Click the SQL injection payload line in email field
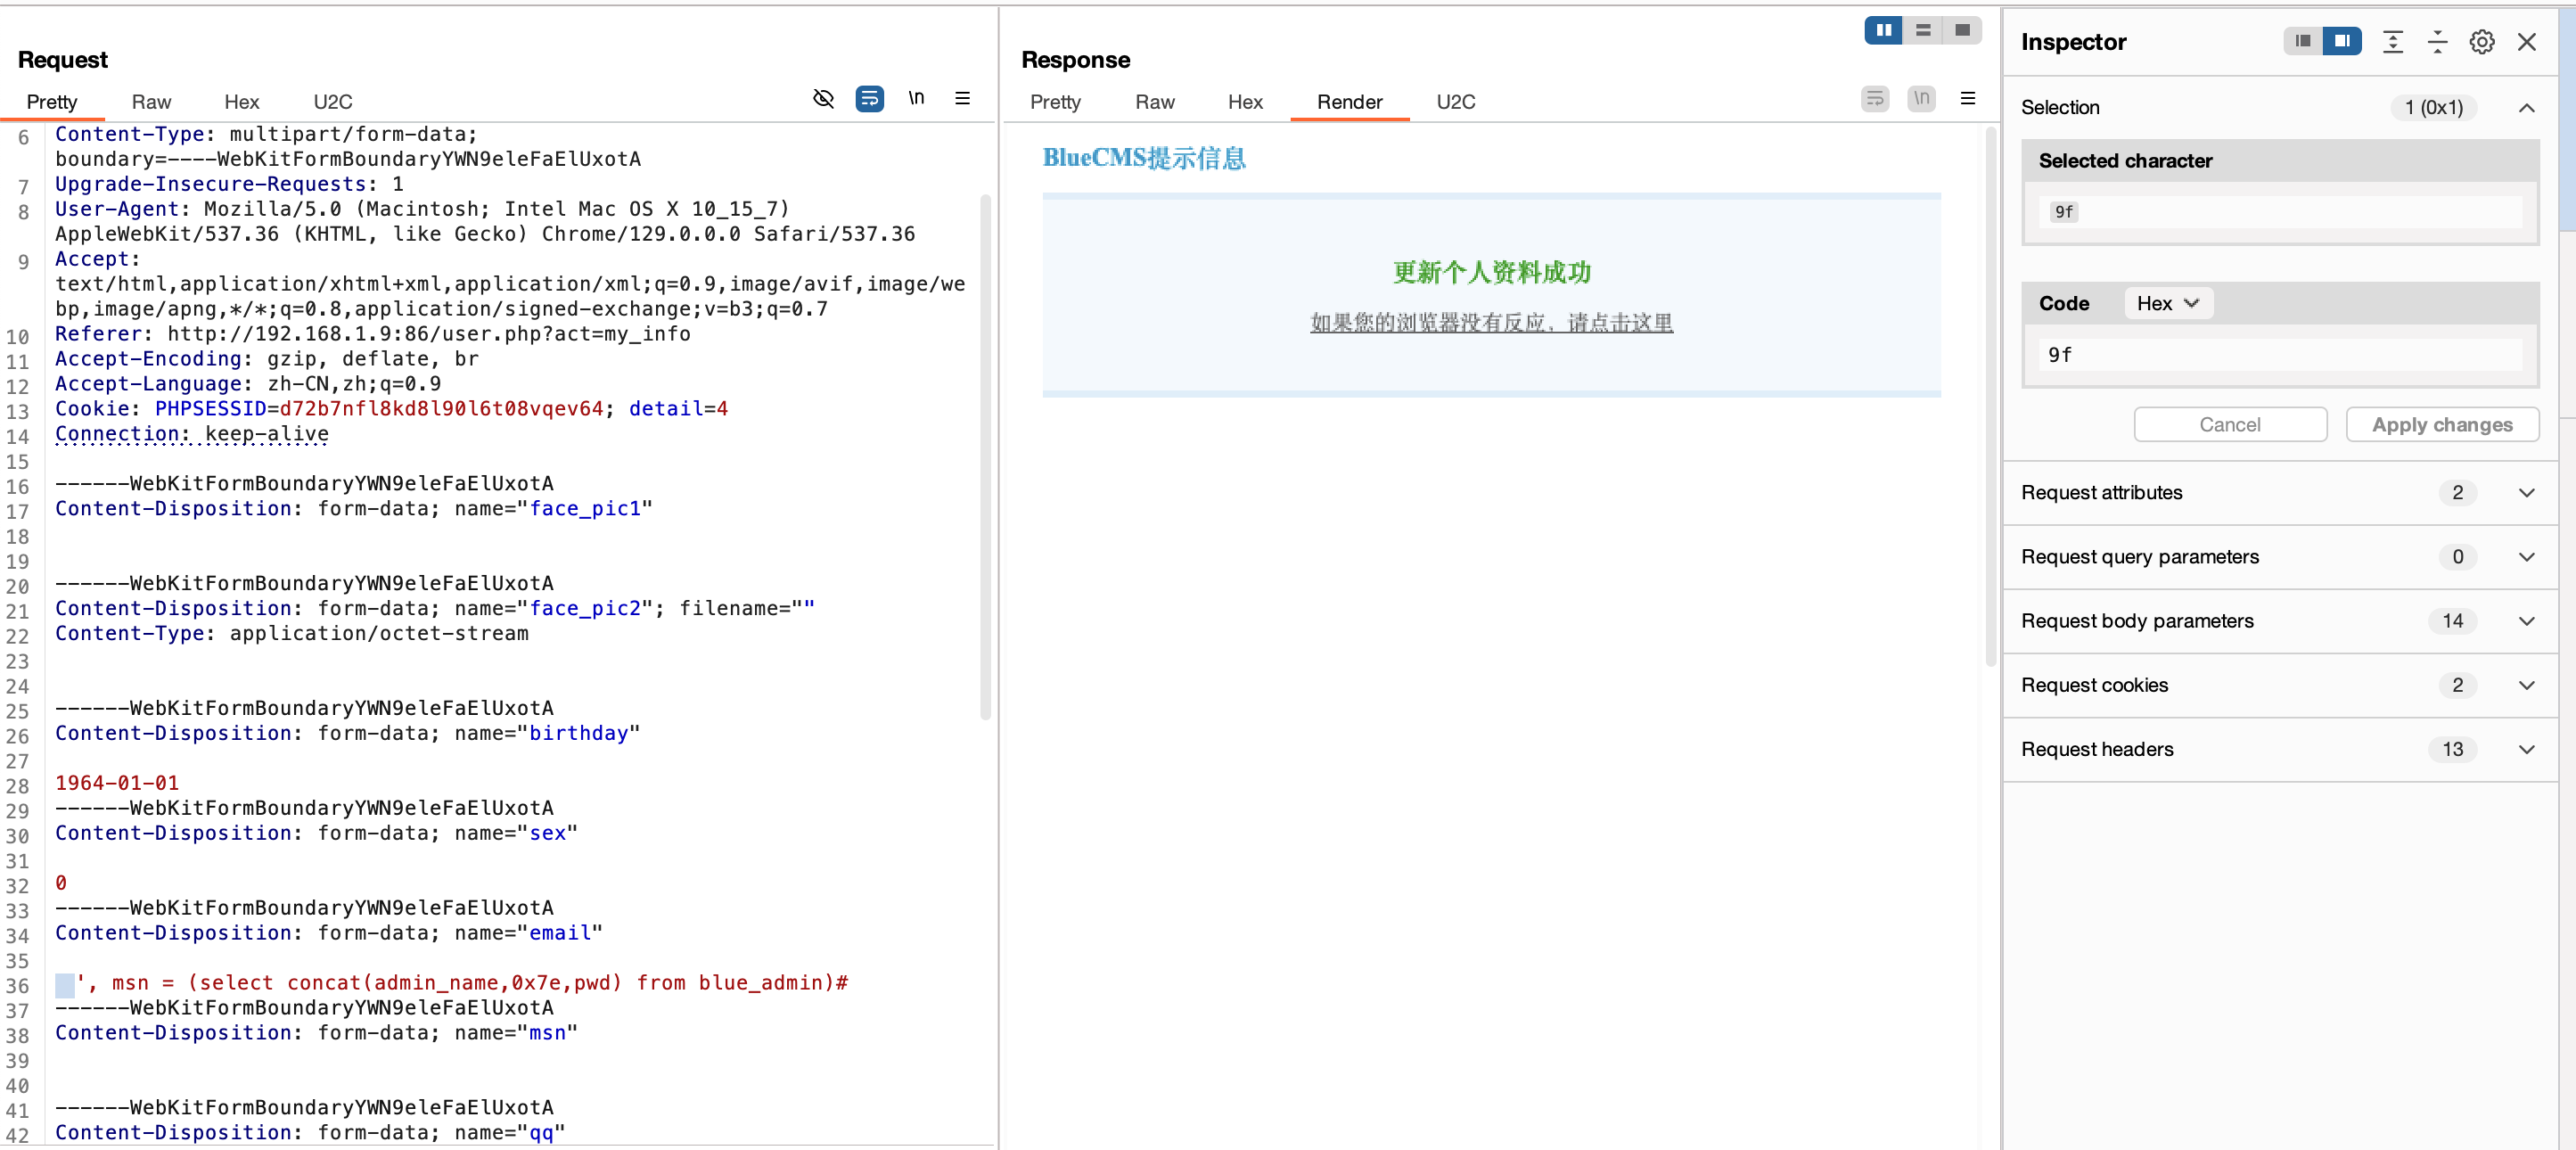Screen dimensions: 2576x1150 pos(452,983)
